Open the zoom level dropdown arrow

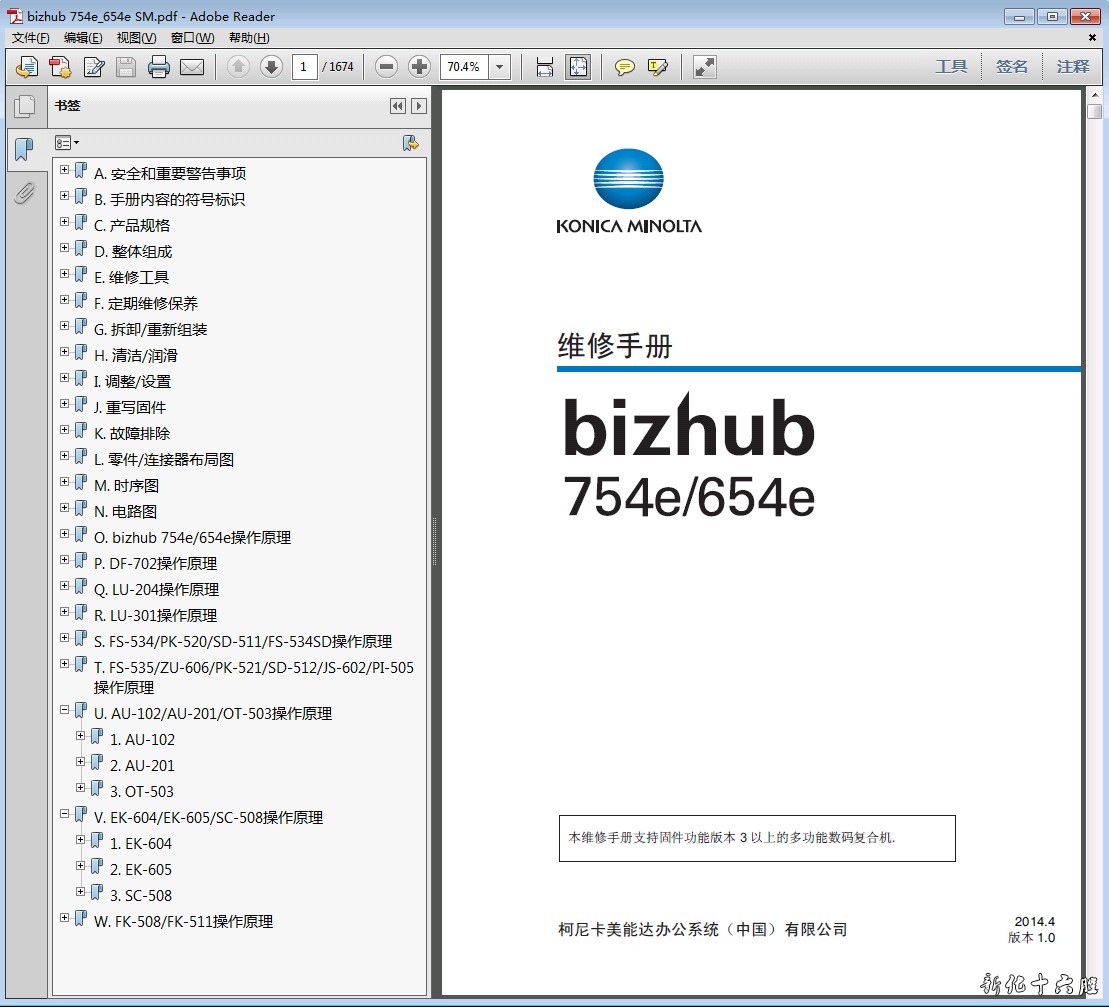point(500,67)
